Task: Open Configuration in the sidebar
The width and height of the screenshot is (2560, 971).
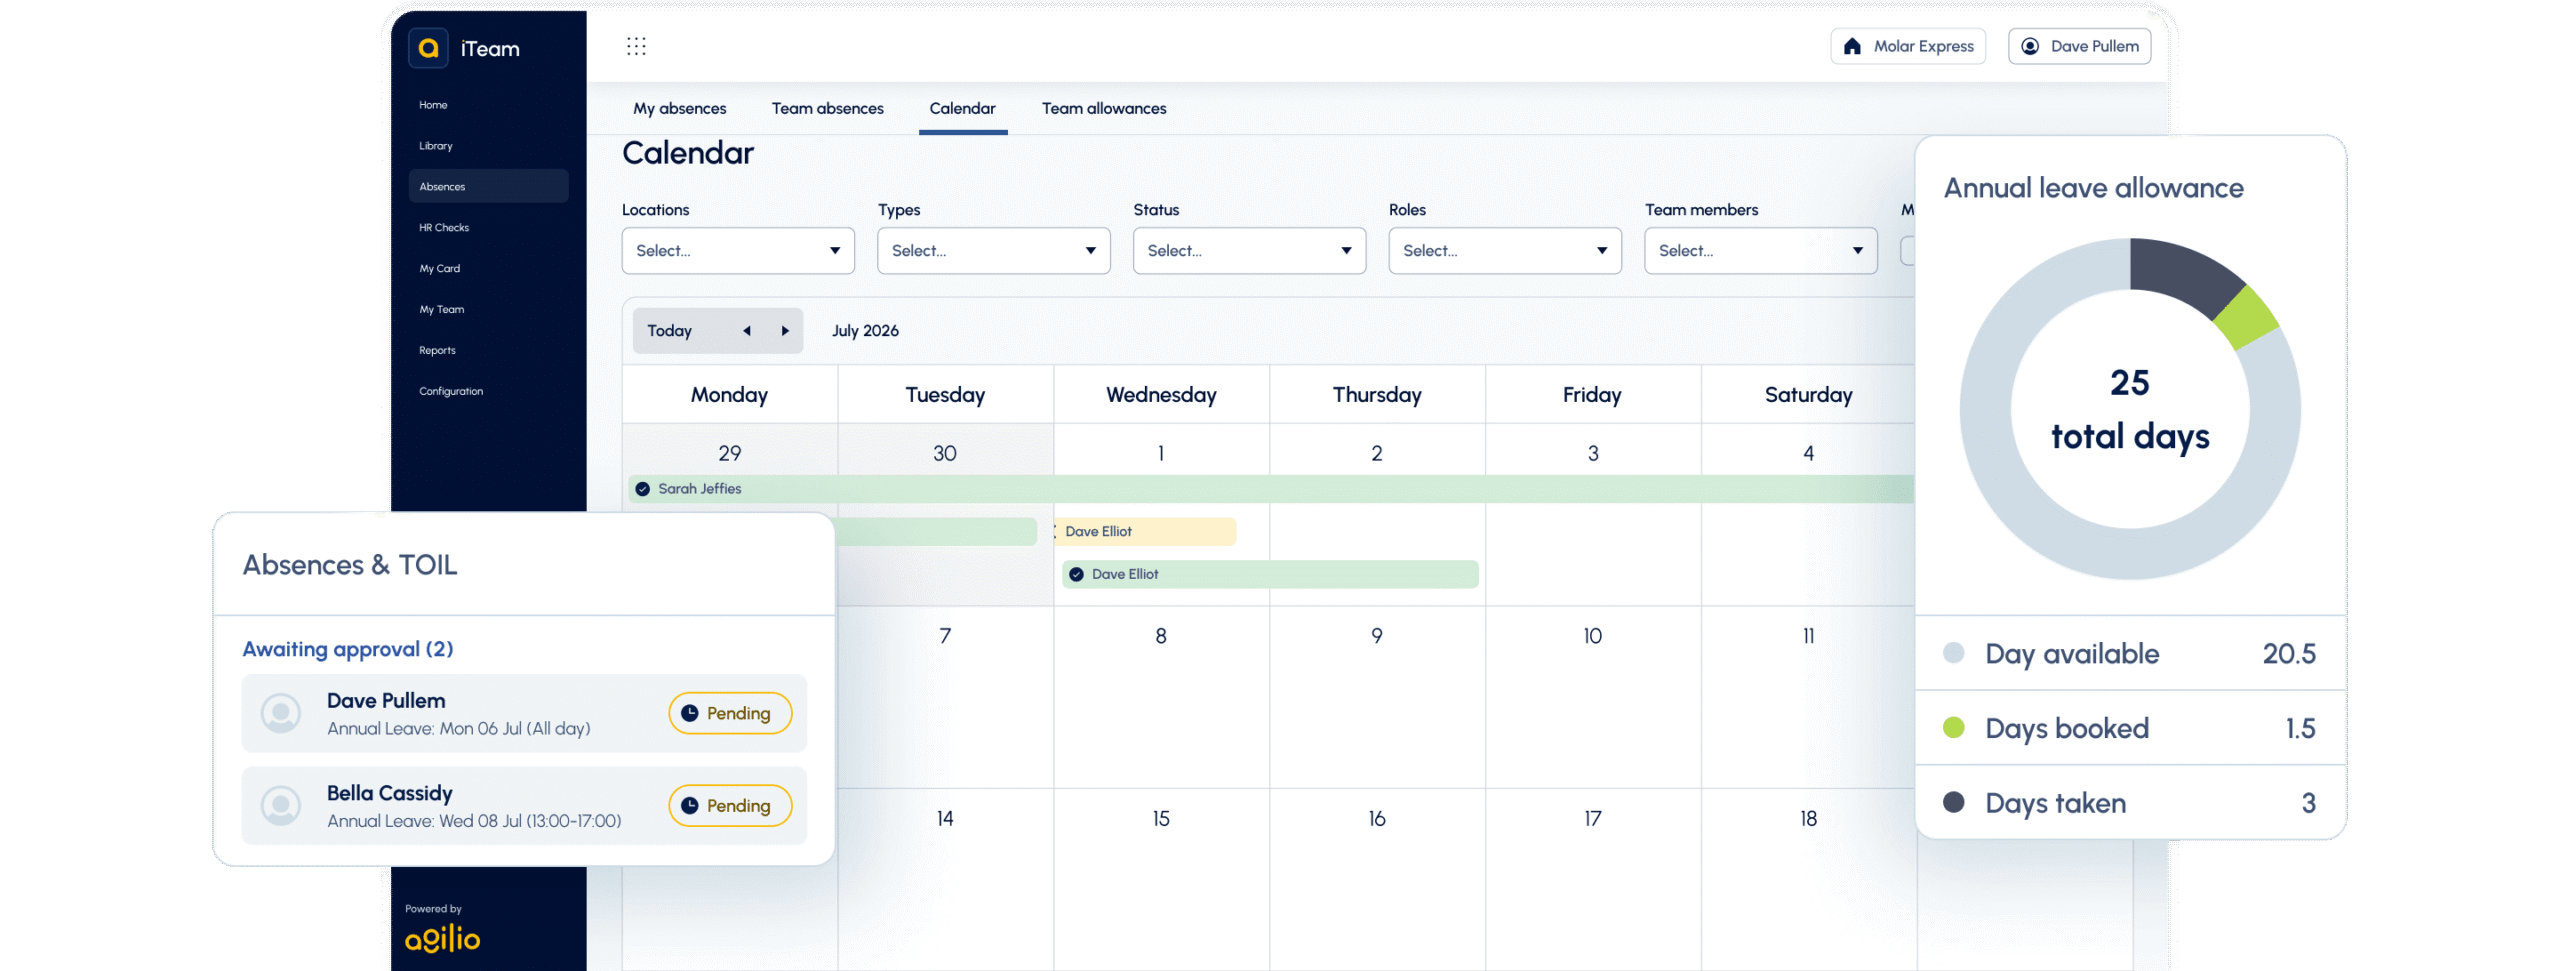Action: coord(451,391)
